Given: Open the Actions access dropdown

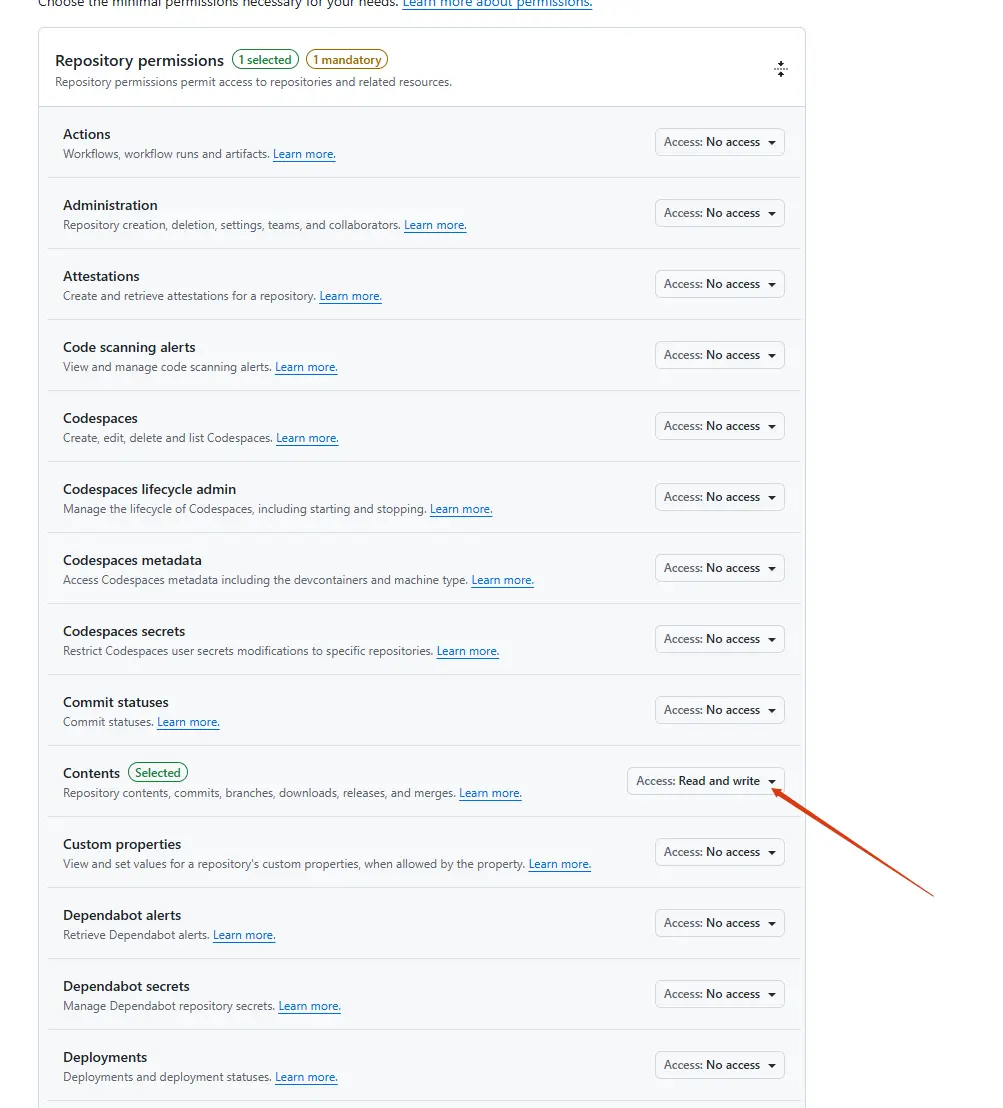Looking at the screenshot, I should [x=719, y=142].
